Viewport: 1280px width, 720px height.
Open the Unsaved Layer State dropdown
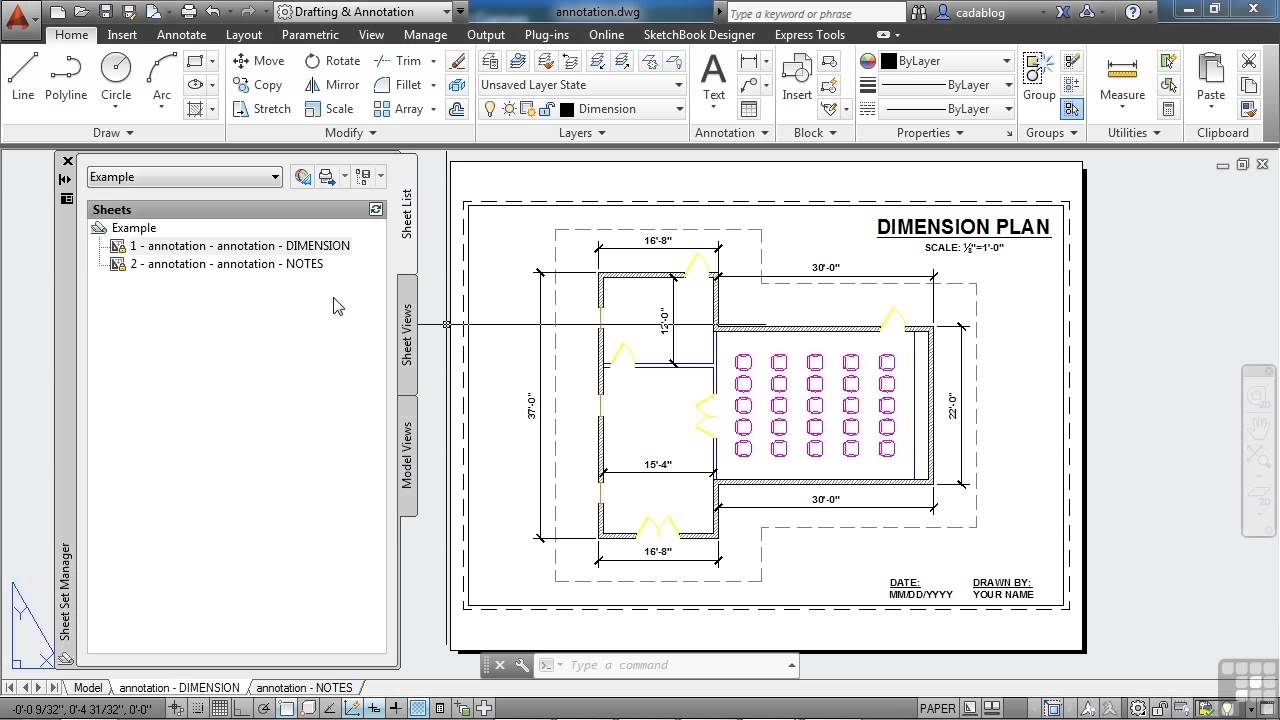click(x=581, y=85)
